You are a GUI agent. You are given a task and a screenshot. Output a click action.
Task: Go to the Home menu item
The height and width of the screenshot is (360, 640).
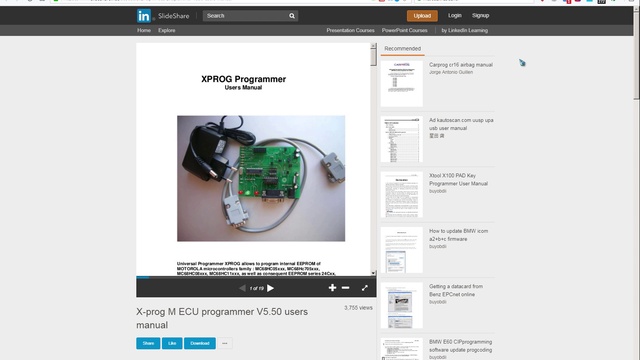[x=144, y=30]
